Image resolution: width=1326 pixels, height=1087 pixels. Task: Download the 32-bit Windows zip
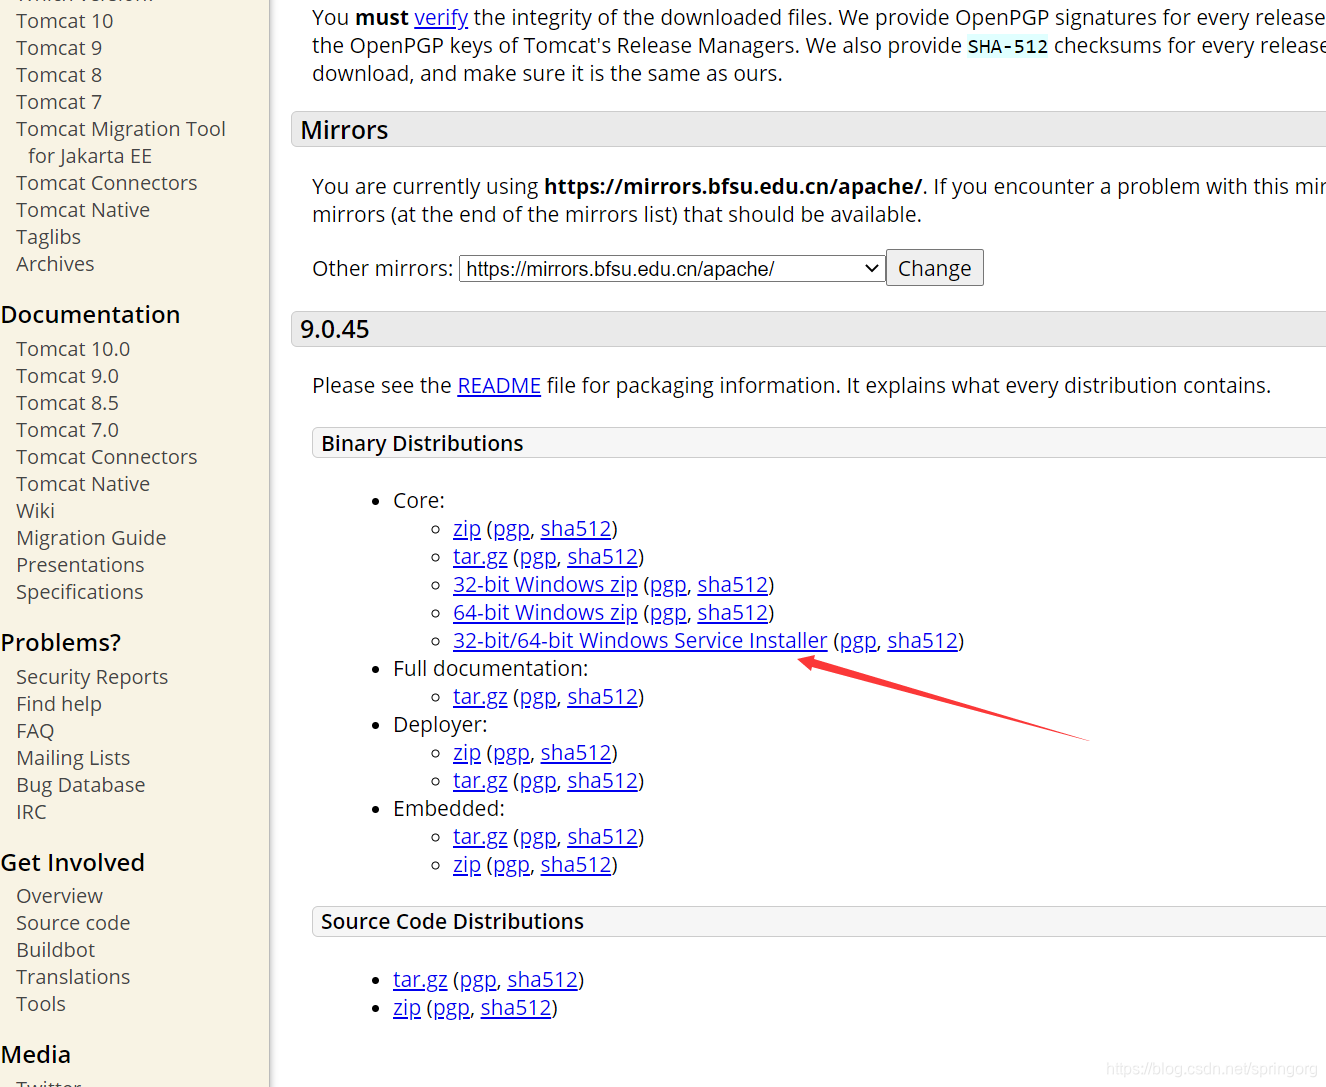(545, 585)
